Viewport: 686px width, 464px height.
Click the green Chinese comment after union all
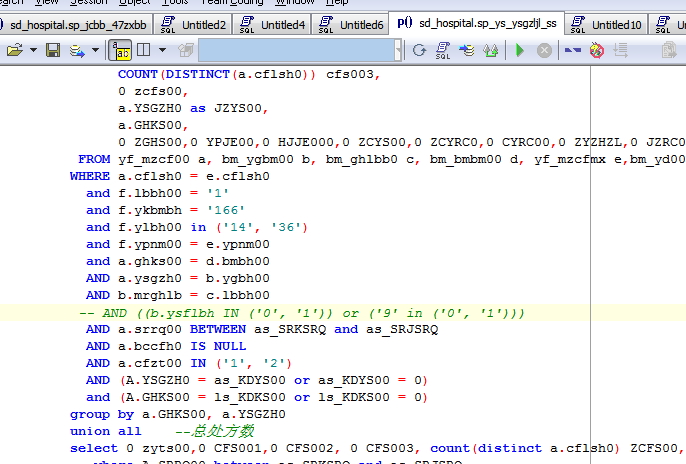click(214, 432)
